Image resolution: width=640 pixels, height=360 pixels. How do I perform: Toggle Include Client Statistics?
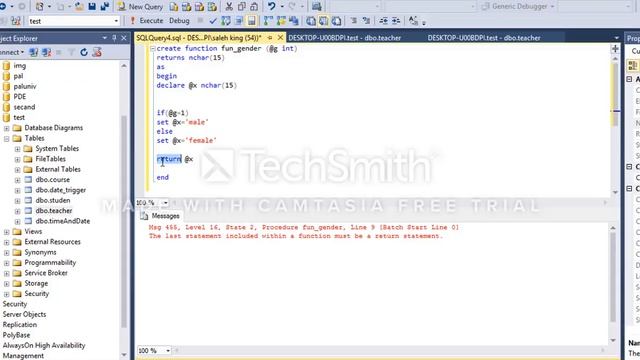click(293, 20)
